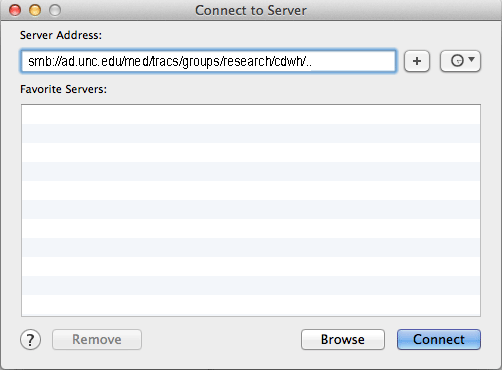Minimize the Connect to Server window
Image resolution: width=502 pixels, height=370 pixels.
point(35,10)
